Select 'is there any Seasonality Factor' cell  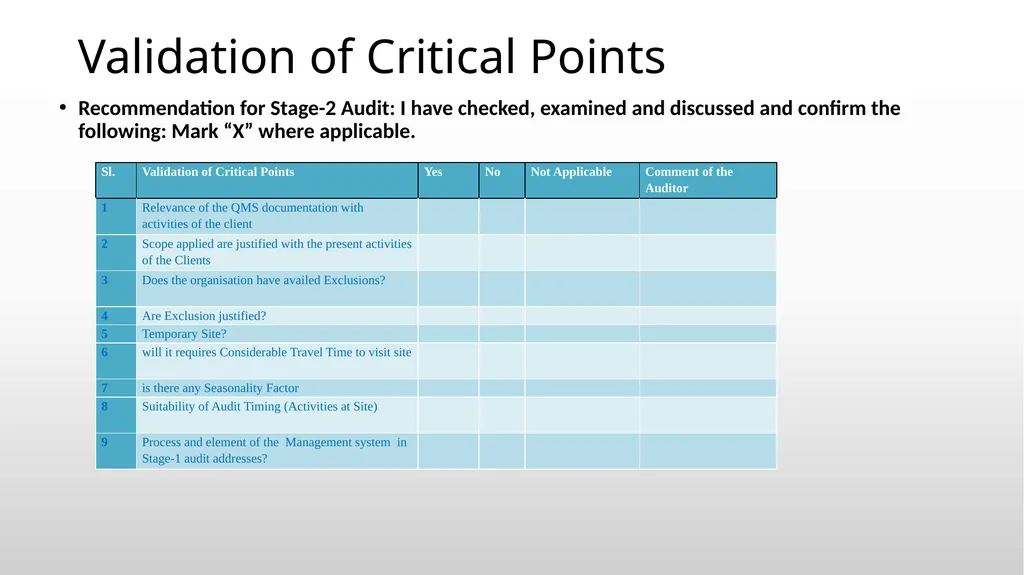tap(277, 388)
